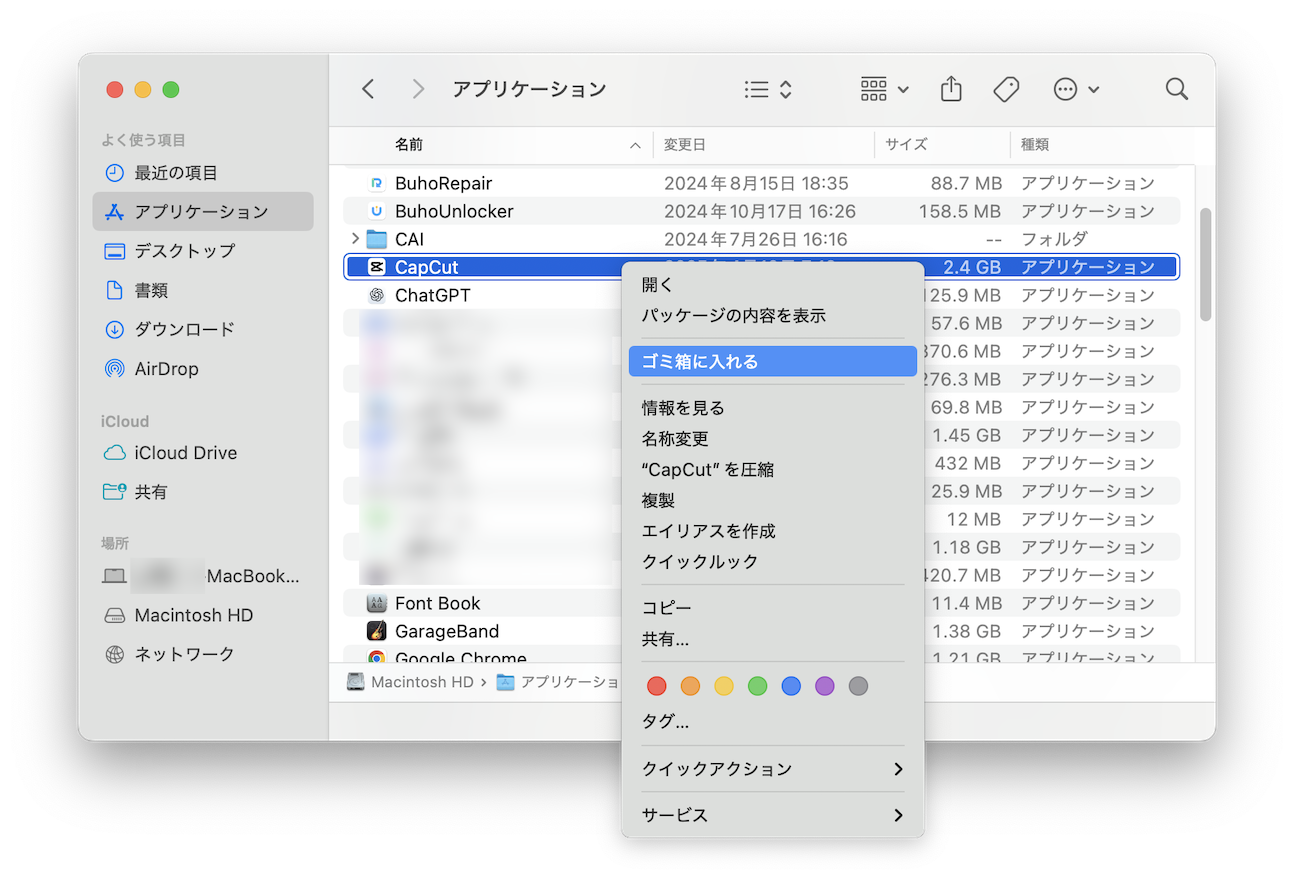The height and width of the screenshot is (875, 1294).
Task: Choose クイックルック in the context menu
Action: coord(772,562)
